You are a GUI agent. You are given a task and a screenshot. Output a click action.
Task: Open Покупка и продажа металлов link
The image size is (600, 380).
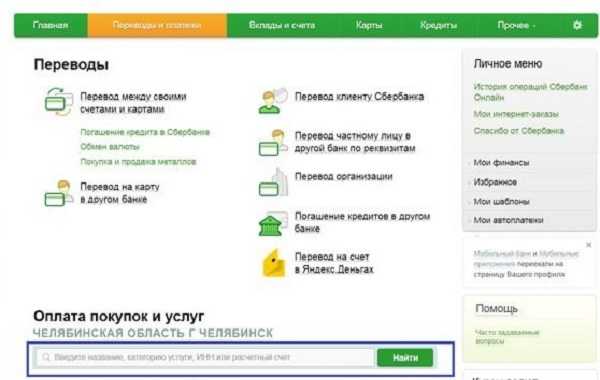[138, 161]
